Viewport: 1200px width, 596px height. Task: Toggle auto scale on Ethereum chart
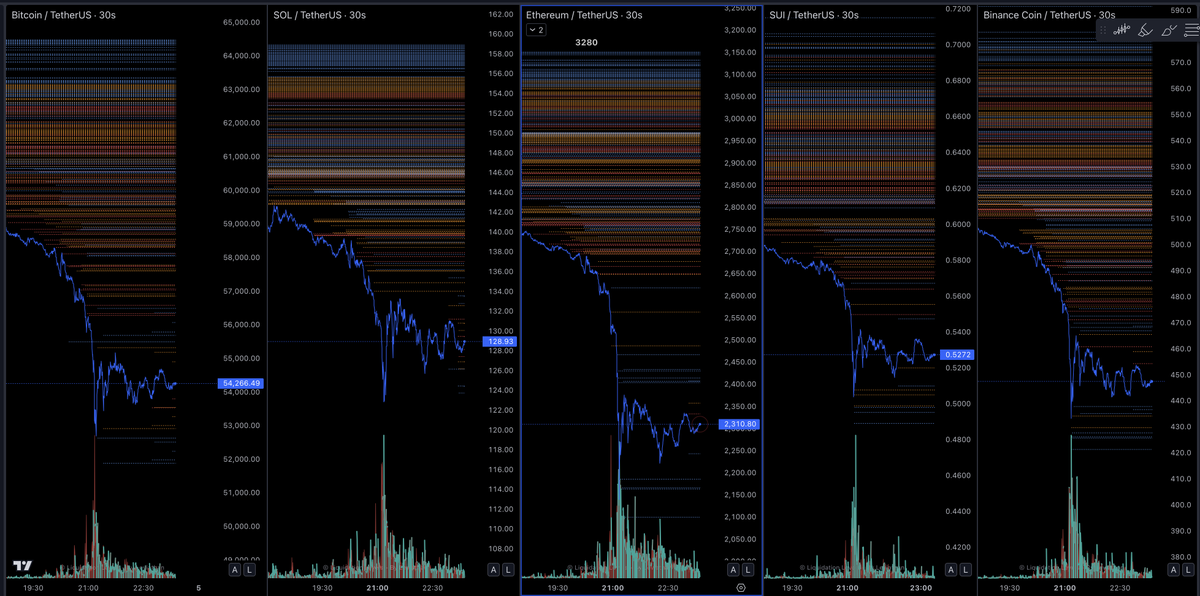pyautogui.click(x=733, y=569)
